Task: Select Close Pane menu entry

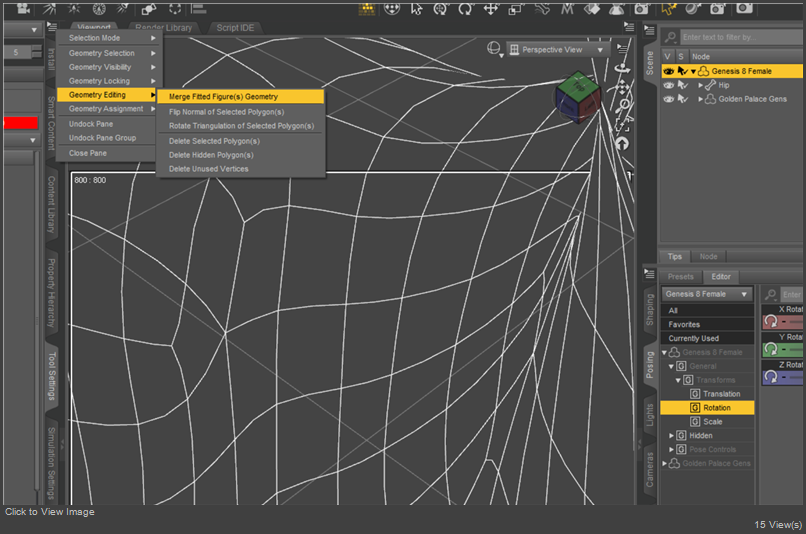Action: (x=106, y=153)
